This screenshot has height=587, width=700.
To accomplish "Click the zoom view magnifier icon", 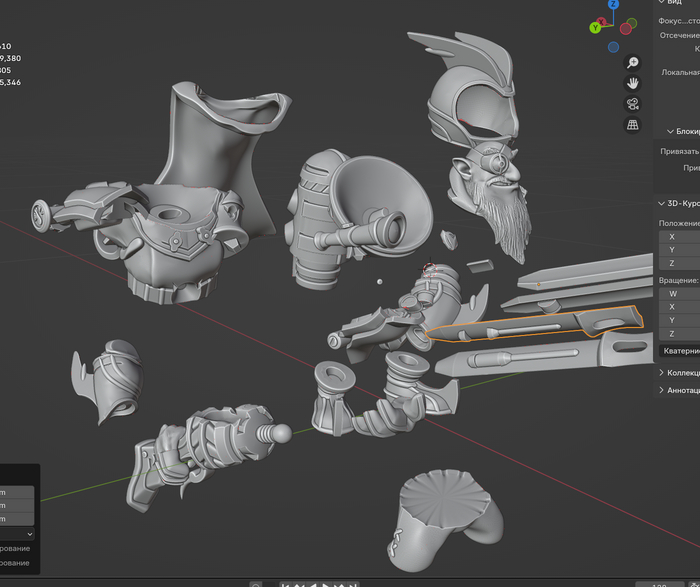I will 633,62.
